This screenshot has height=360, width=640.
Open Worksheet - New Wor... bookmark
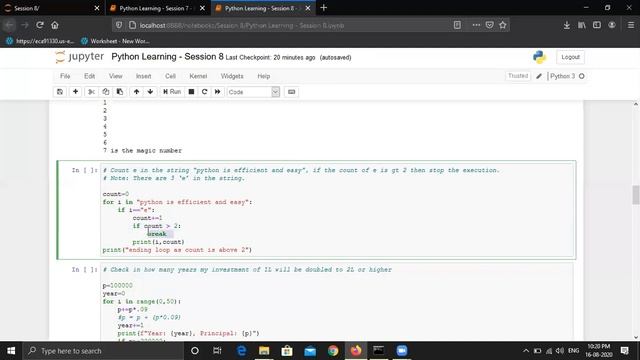(115, 41)
